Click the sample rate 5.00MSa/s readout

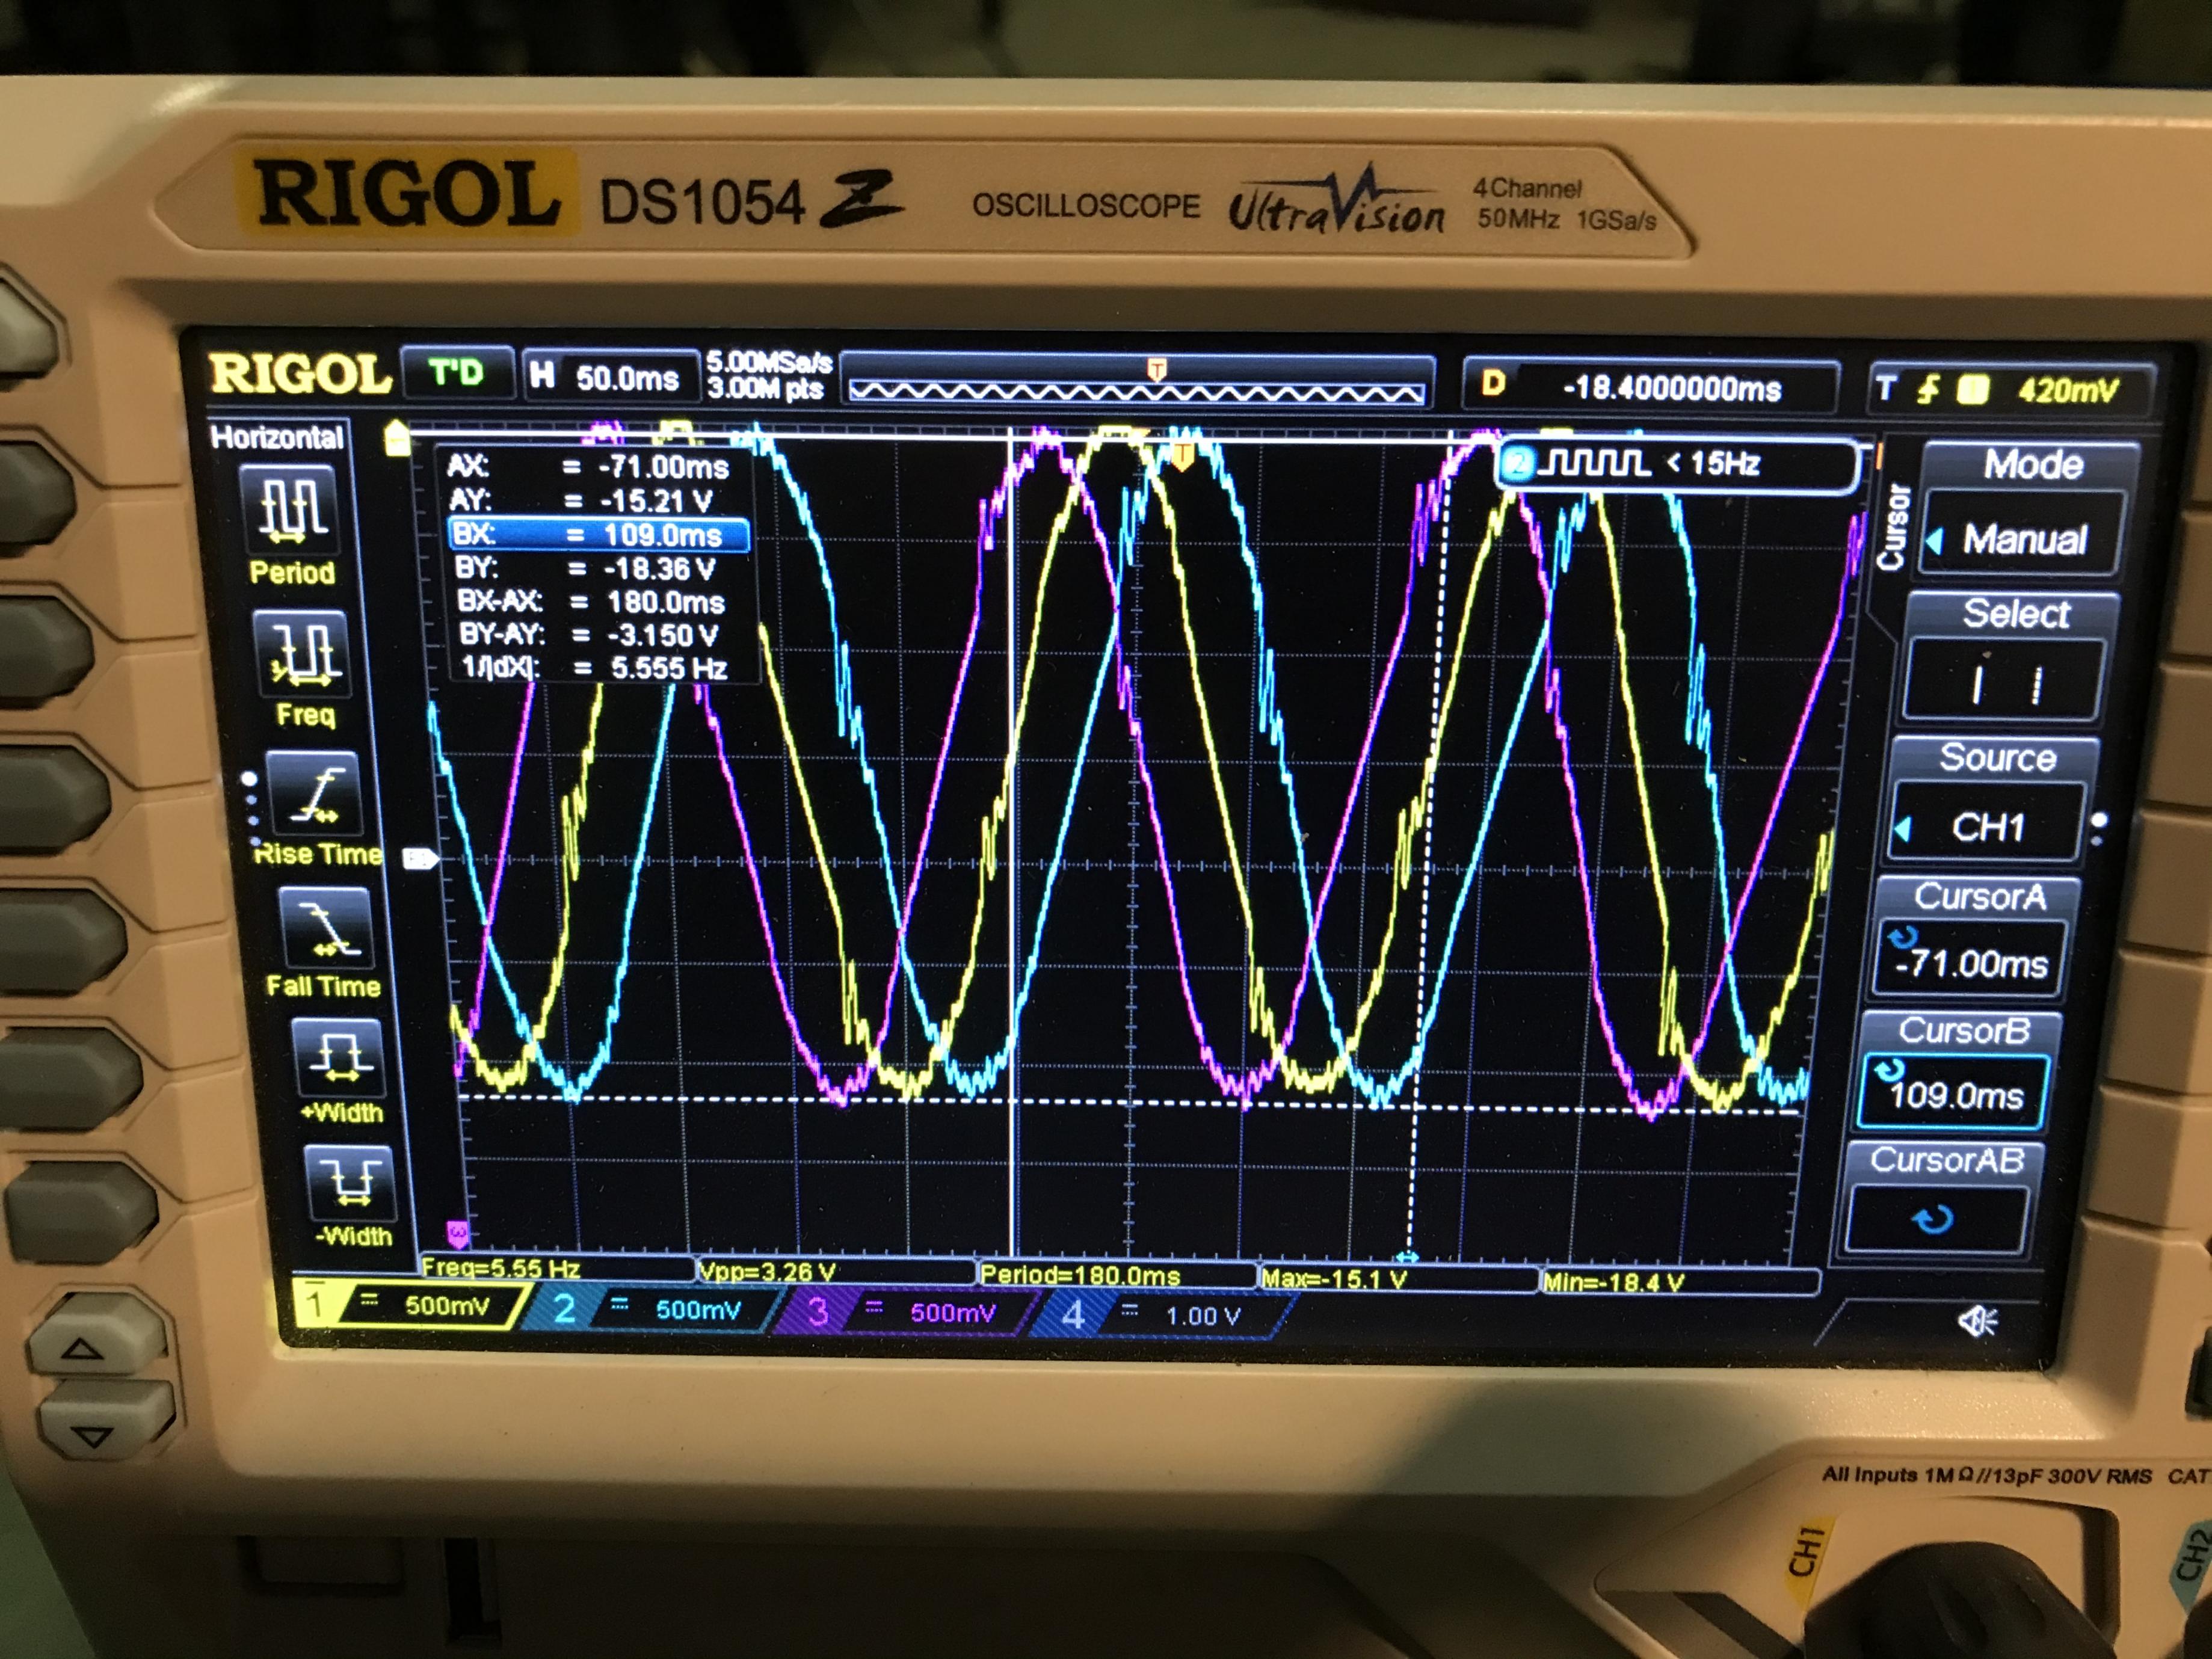(x=769, y=362)
